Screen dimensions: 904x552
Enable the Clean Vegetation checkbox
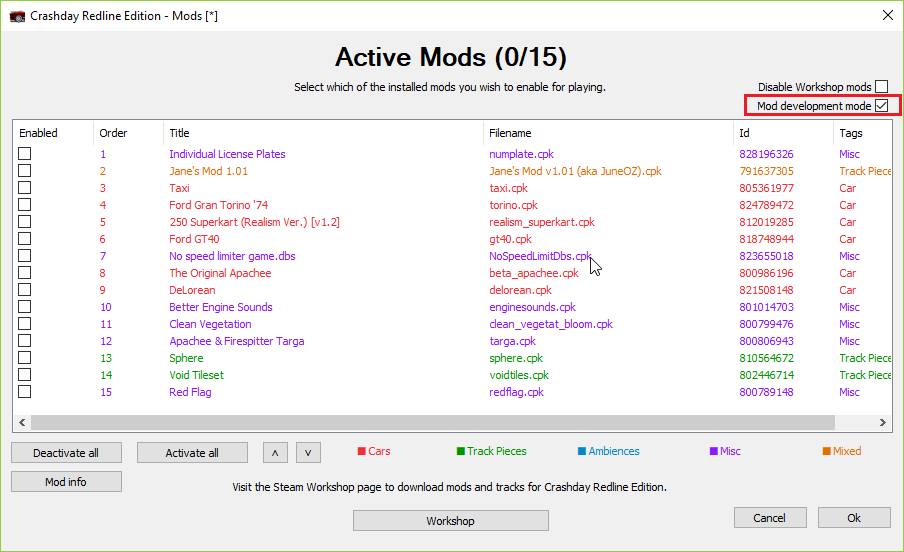point(24,324)
